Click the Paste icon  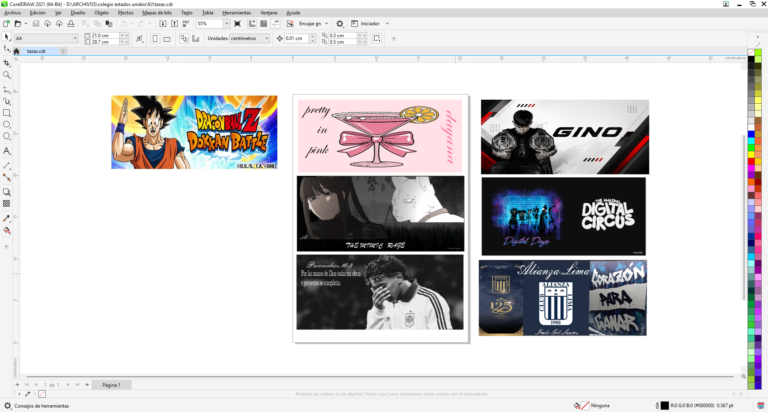pos(109,24)
